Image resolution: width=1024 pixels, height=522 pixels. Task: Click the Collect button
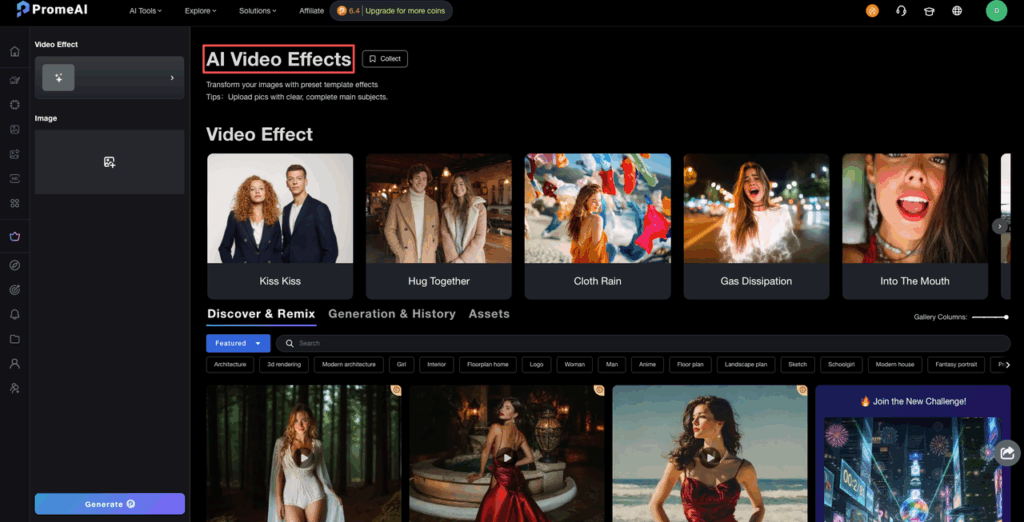[385, 59]
